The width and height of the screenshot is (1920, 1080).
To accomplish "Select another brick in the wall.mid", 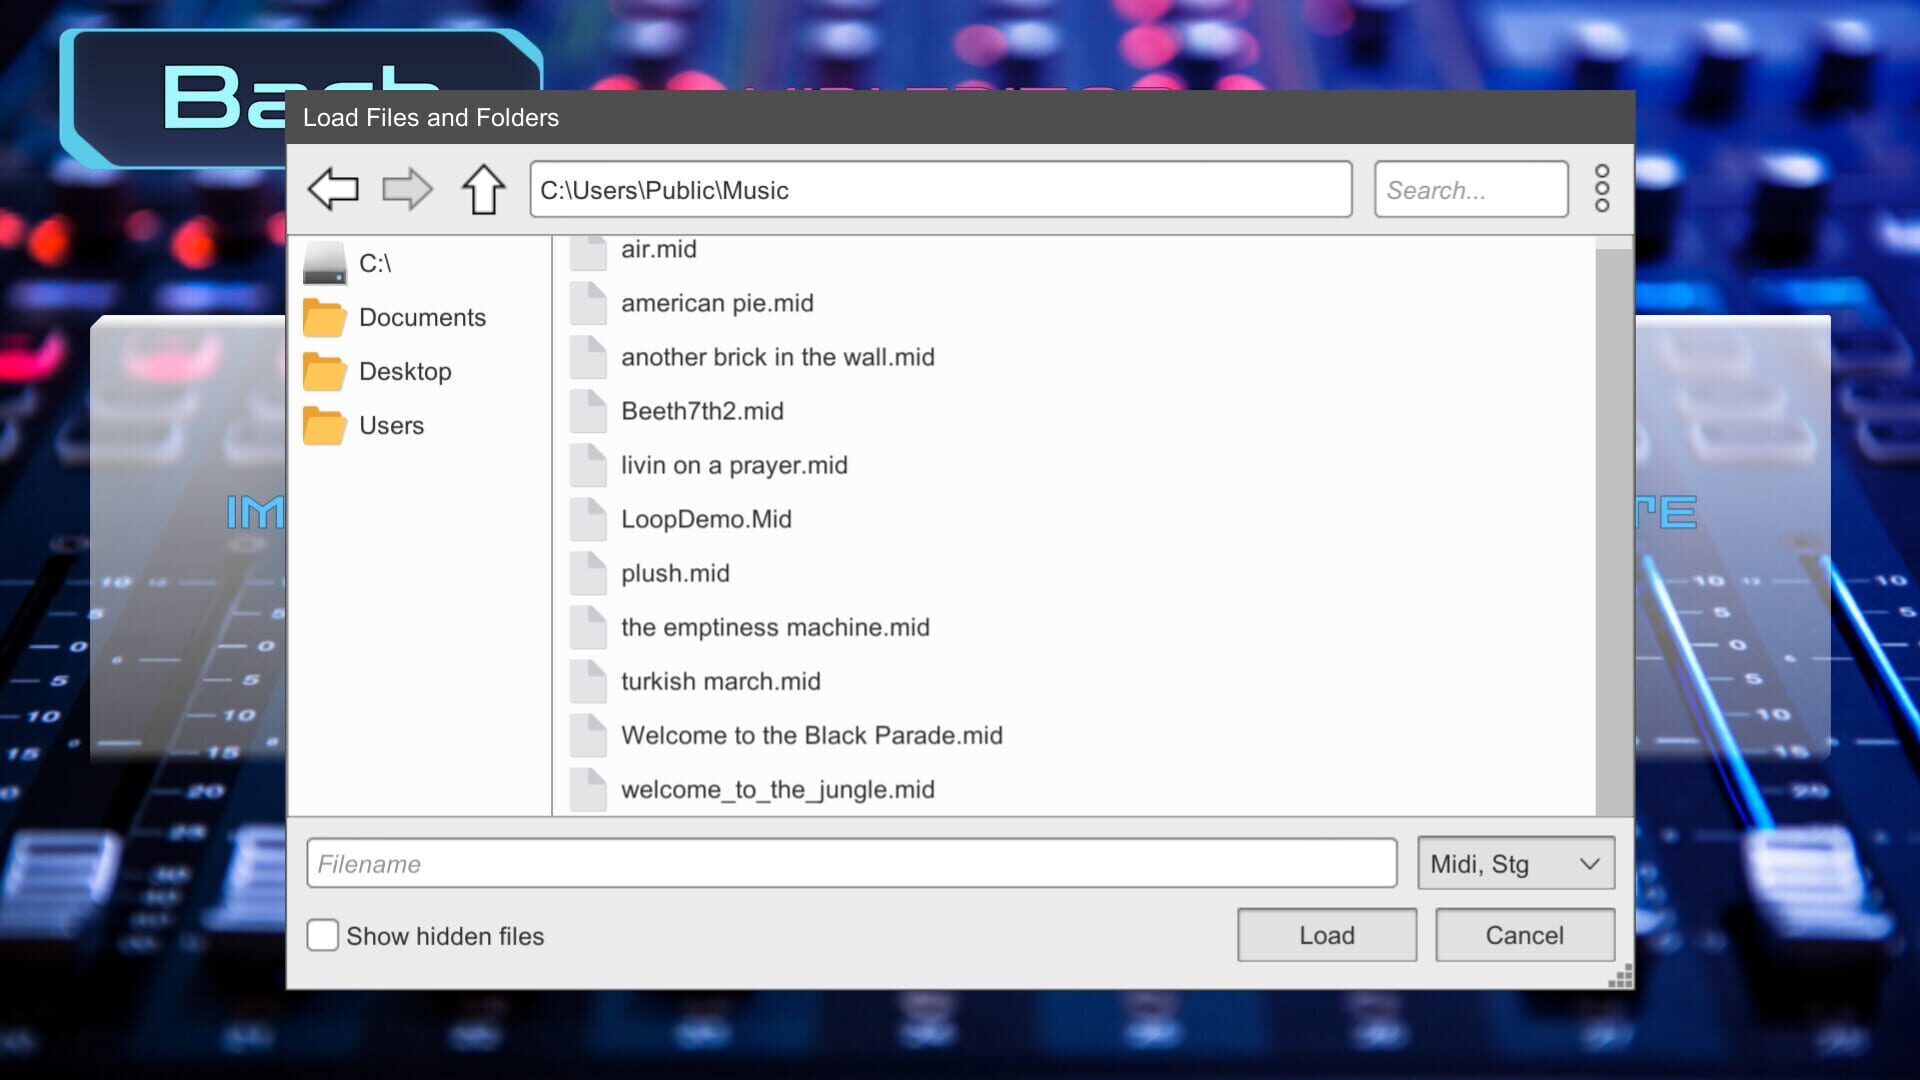I will pyautogui.click(x=778, y=357).
